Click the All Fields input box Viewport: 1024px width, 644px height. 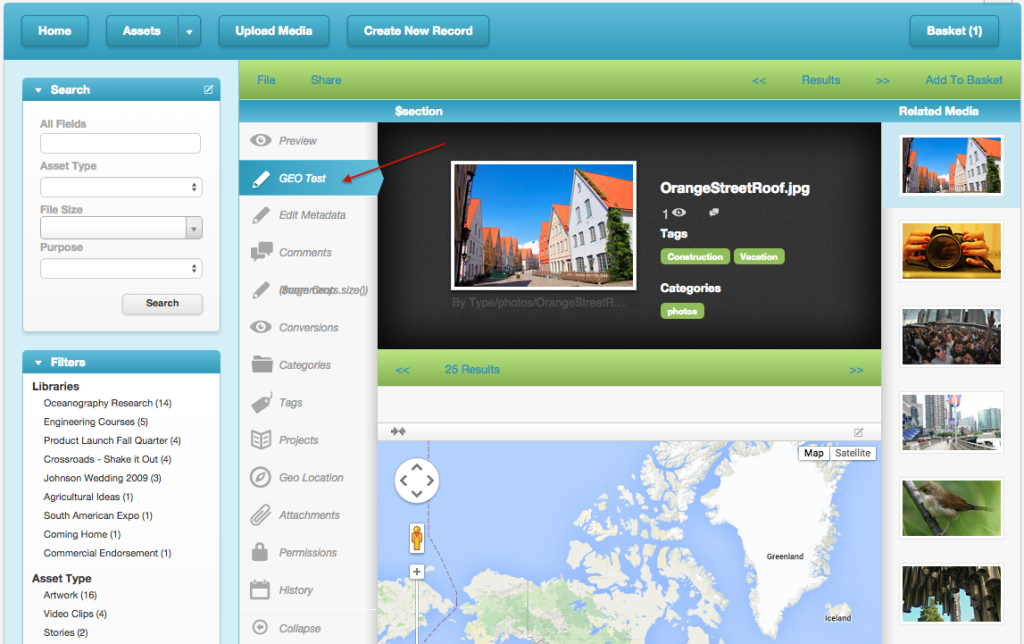[x=120, y=143]
